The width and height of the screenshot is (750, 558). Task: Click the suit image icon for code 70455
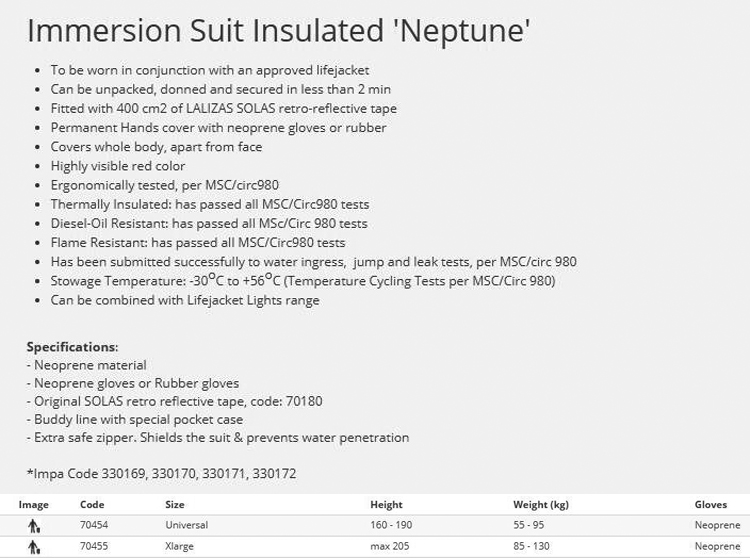[33, 547]
